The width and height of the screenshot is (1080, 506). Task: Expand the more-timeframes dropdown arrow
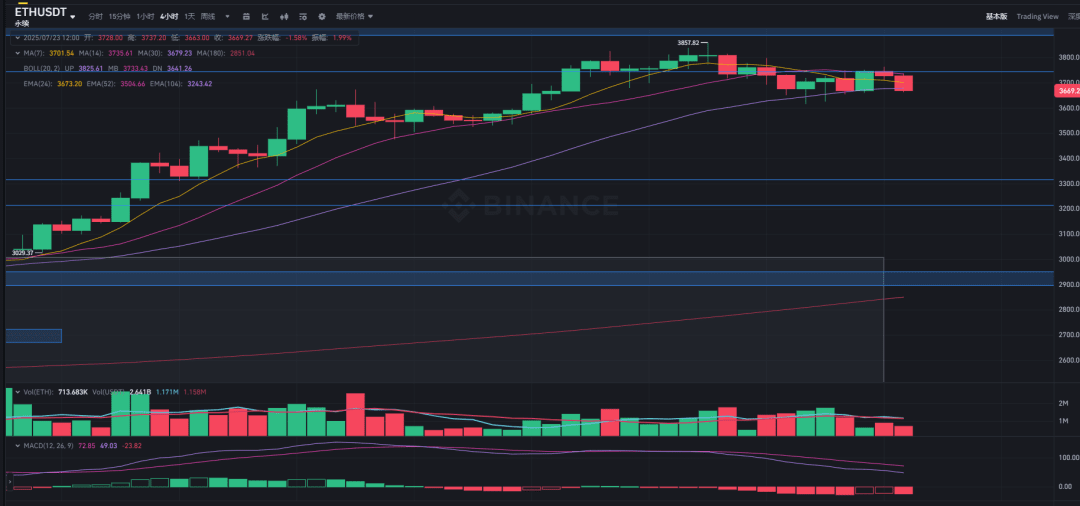pos(227,16)
